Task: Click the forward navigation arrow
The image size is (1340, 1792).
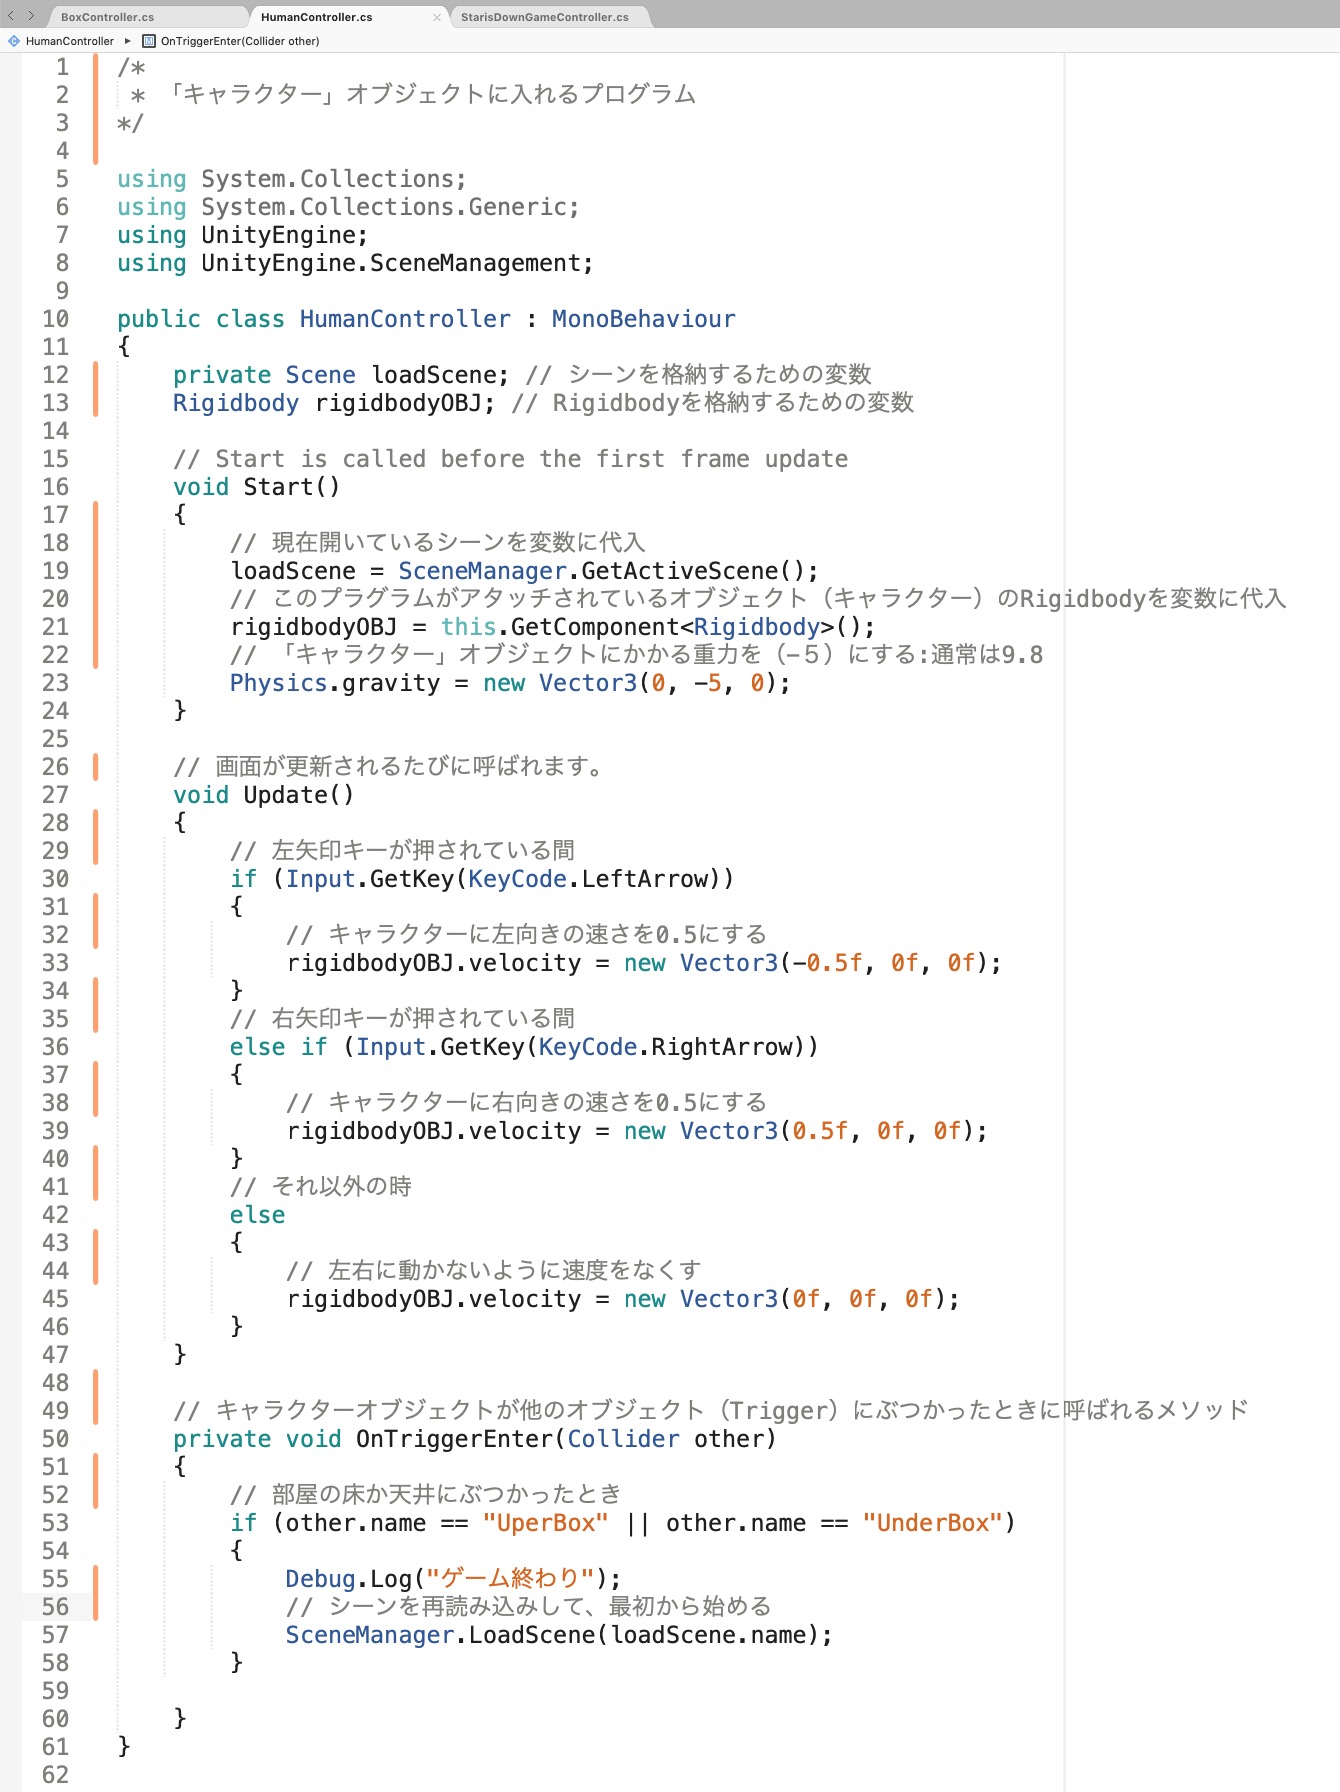Action: pos(31,16)
